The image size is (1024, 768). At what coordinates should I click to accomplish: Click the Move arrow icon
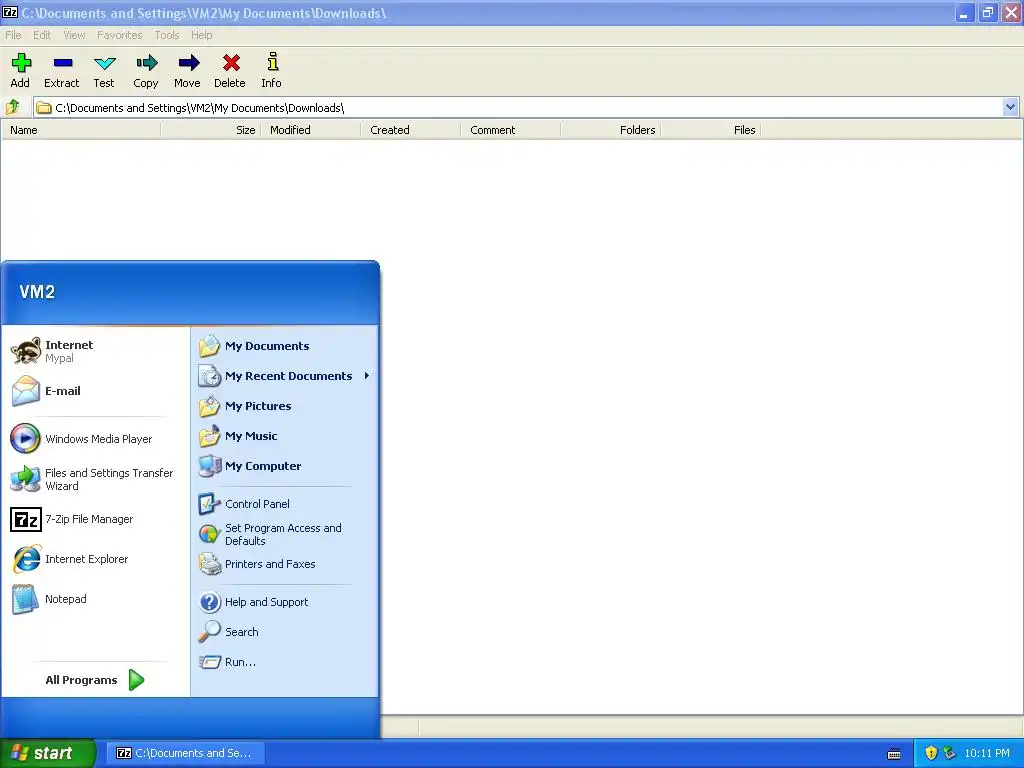coord(187,70)
